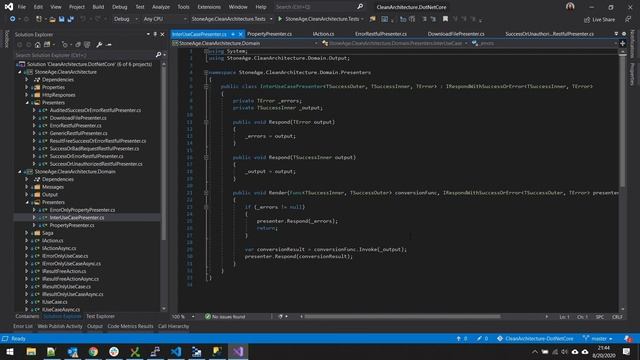The image size is (640, 360).
Task: Click the Save toolbar icon
Action: [61, 19]
